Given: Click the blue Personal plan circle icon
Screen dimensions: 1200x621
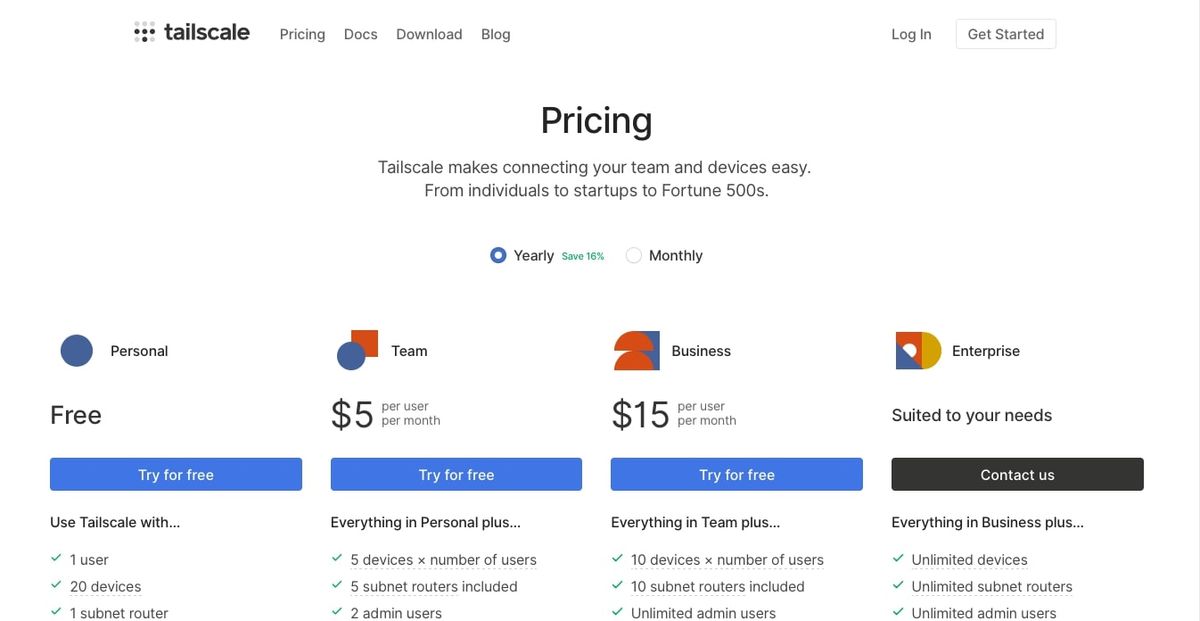Looking at the screenshot, I should pyautogui.click(x=76, y=350).
